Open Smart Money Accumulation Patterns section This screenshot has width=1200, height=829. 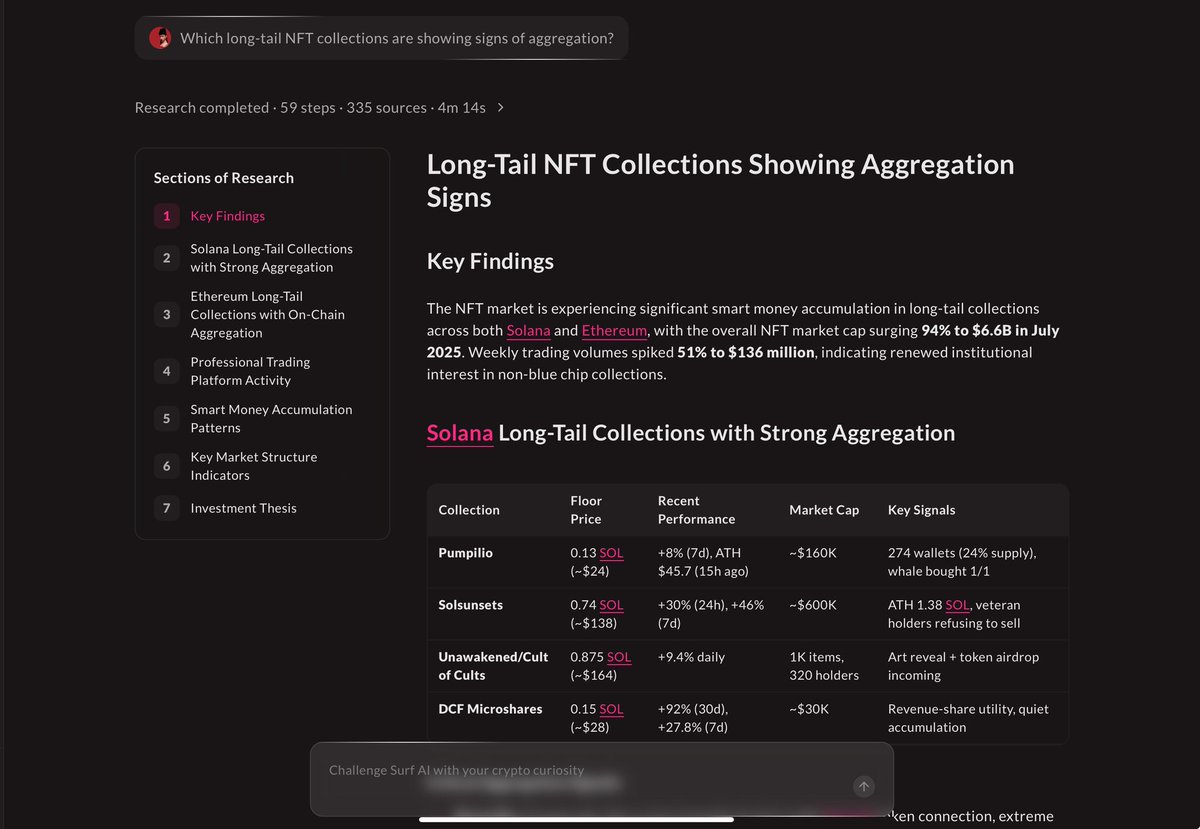tap(271, 418)
